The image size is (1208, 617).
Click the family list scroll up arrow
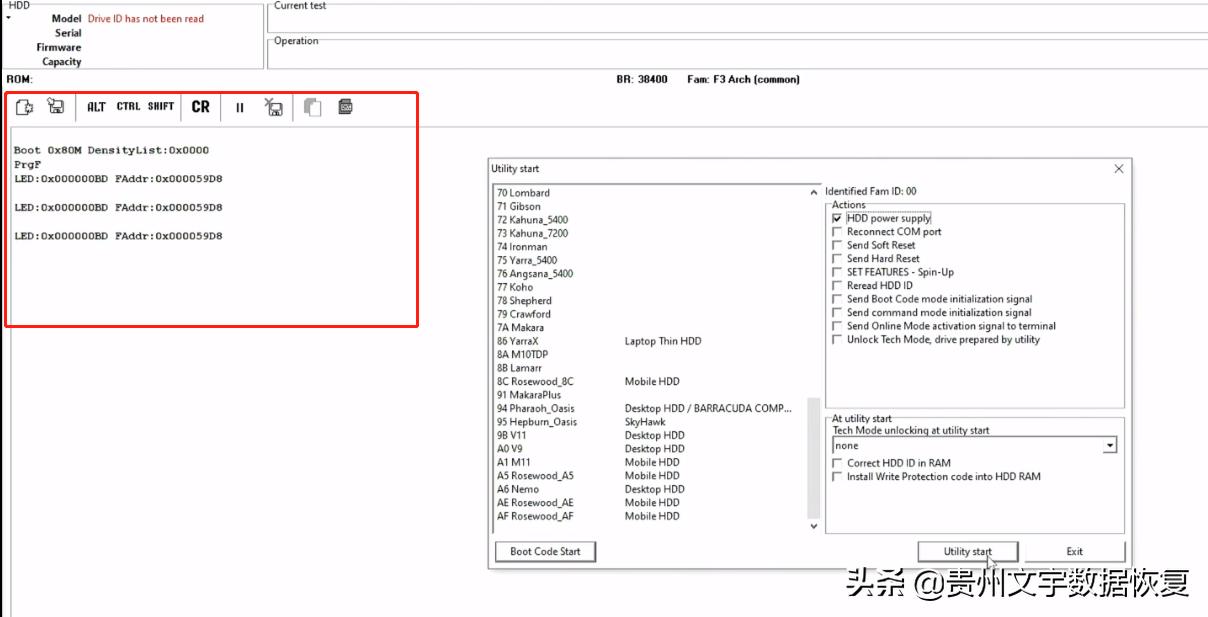pyautogui.click(x=813, y=192)
